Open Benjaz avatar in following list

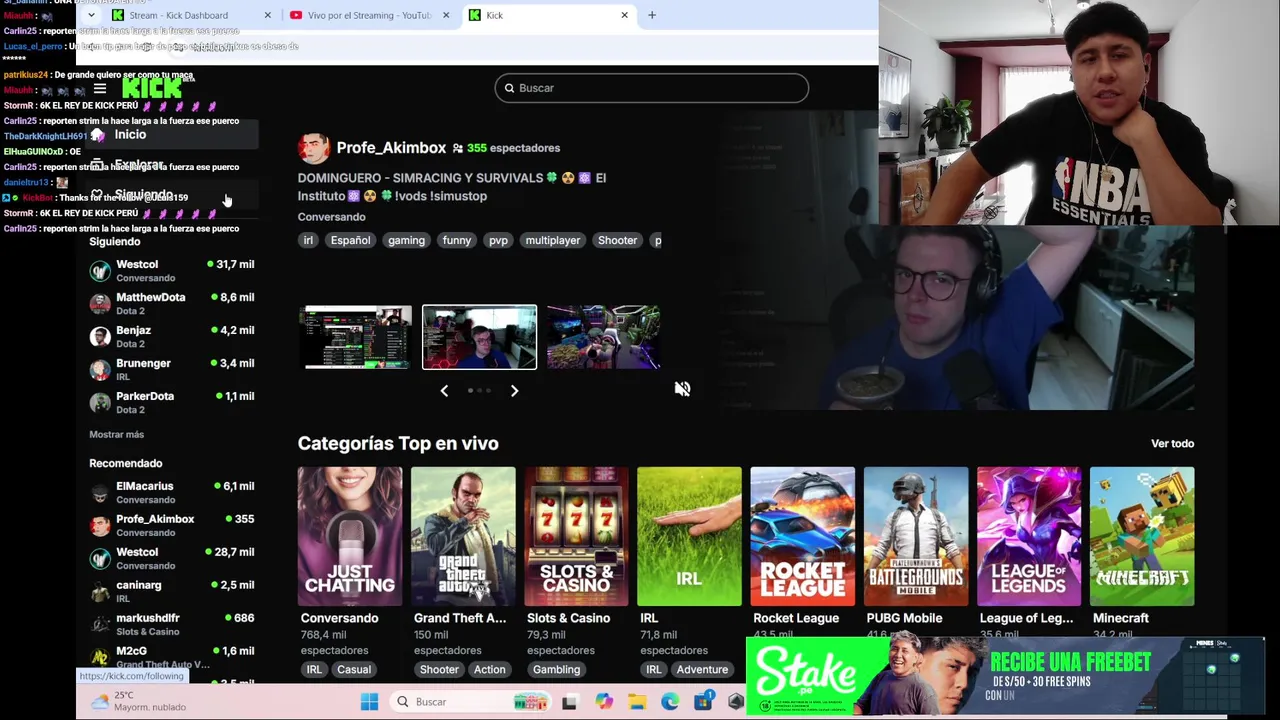coord(100,336)
